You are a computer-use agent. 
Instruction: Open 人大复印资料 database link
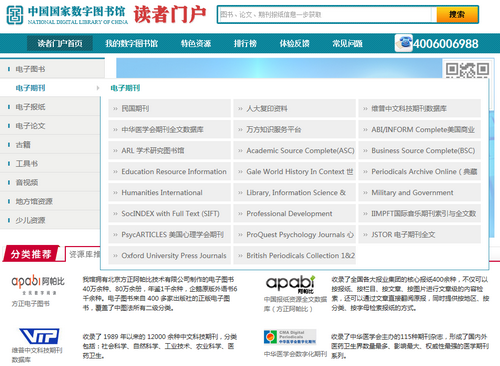(294, 108)
